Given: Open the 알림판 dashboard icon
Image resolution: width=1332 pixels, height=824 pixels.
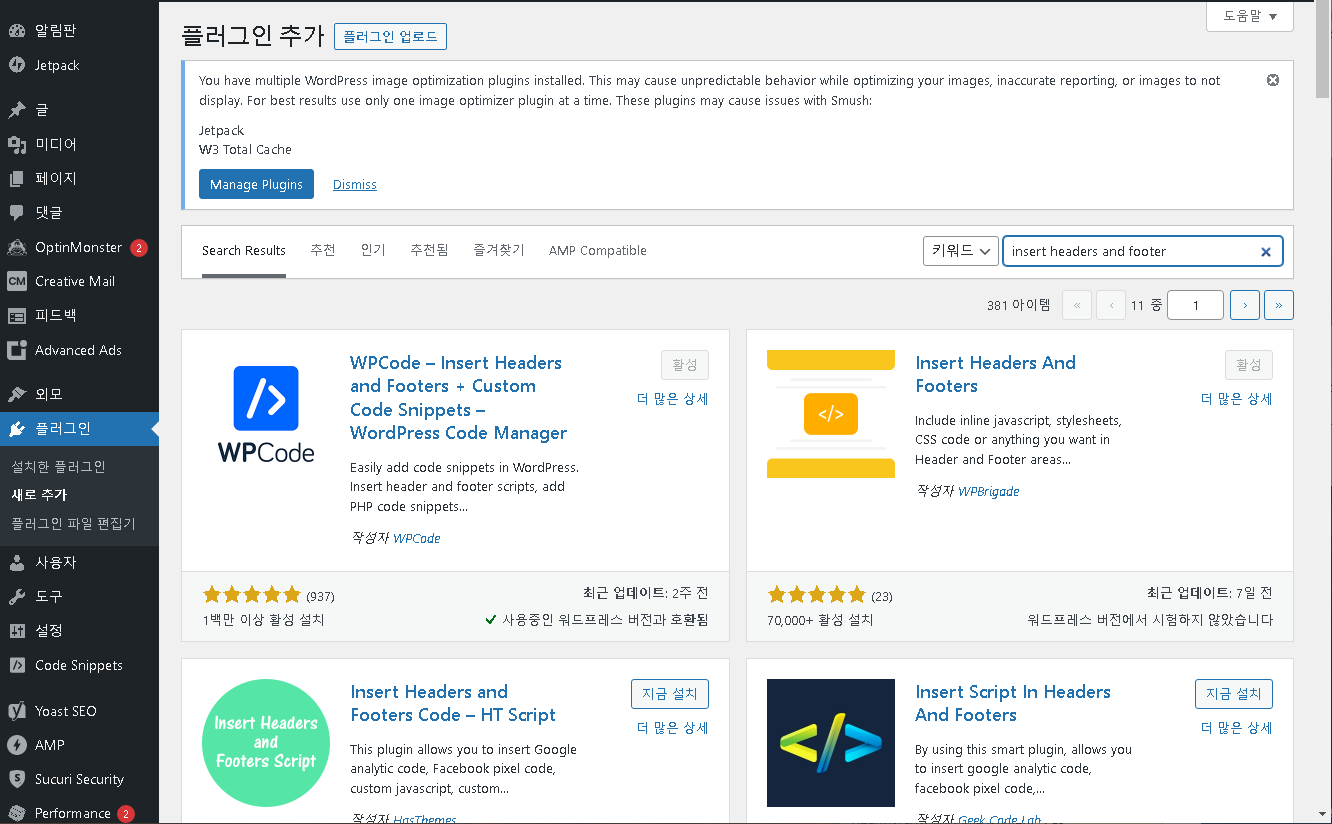Looking at the screenshot, I should coord(17,31).
